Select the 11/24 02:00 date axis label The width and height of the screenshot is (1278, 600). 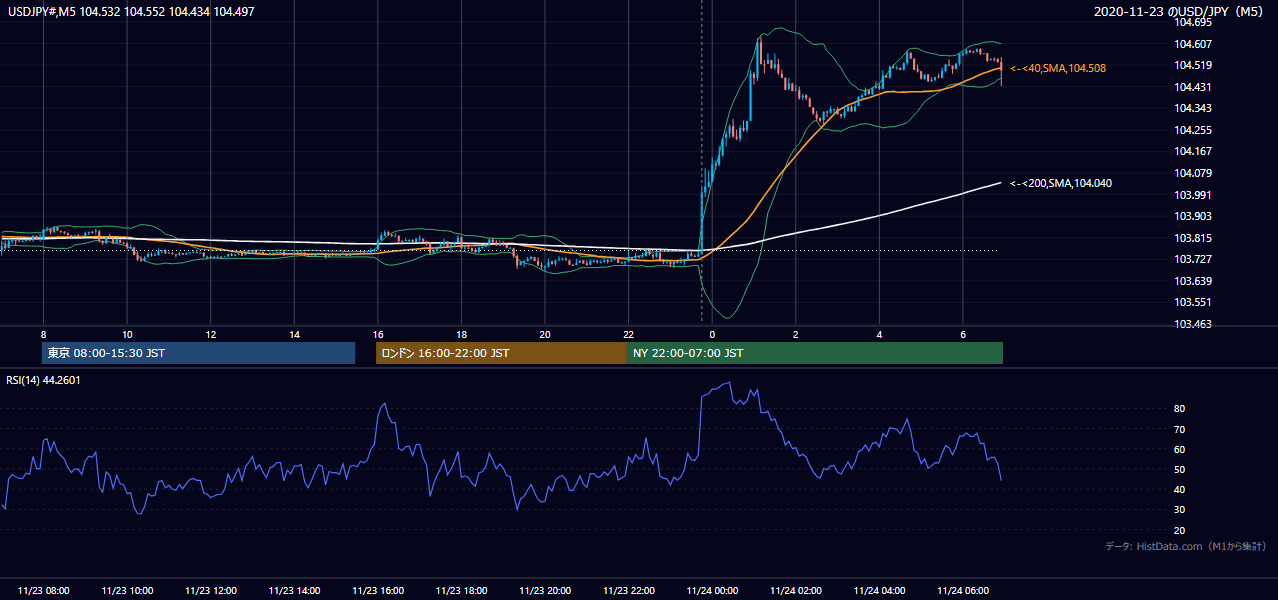(795, 591)
